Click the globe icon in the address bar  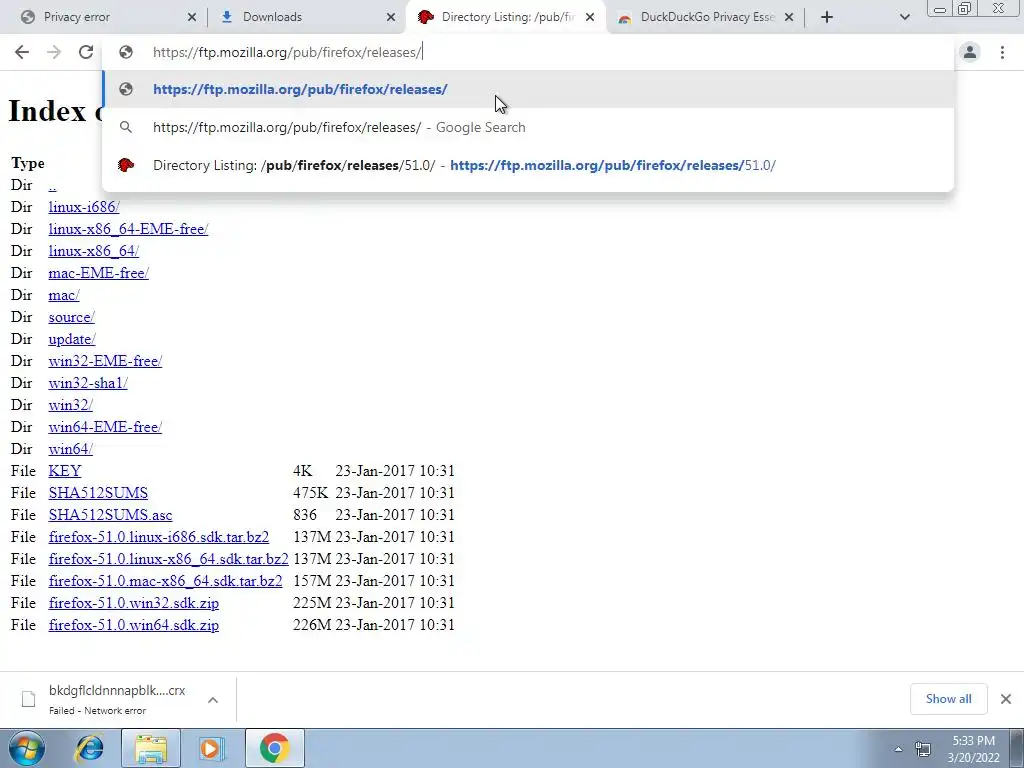[x=126, y=52]
